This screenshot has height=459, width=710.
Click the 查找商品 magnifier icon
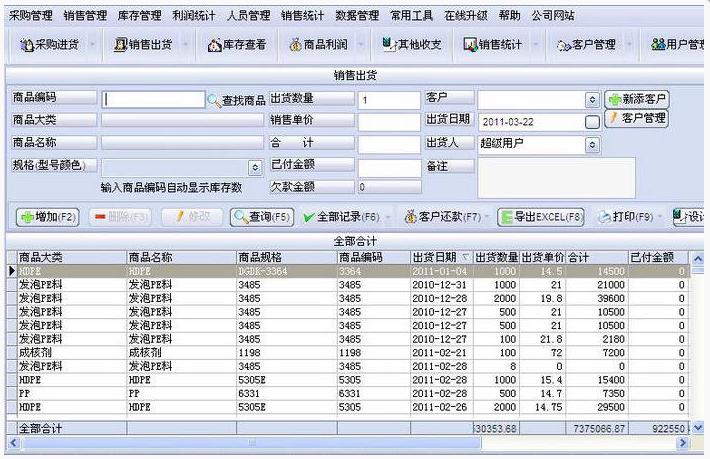213,100
